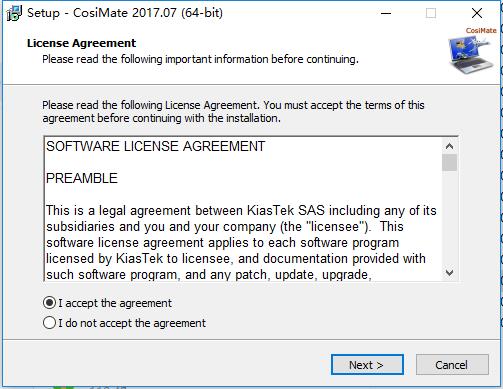The height and width of the screenshot is (389, 503).
Task: Click inside the license agreement text box
Action: [244, 209]
